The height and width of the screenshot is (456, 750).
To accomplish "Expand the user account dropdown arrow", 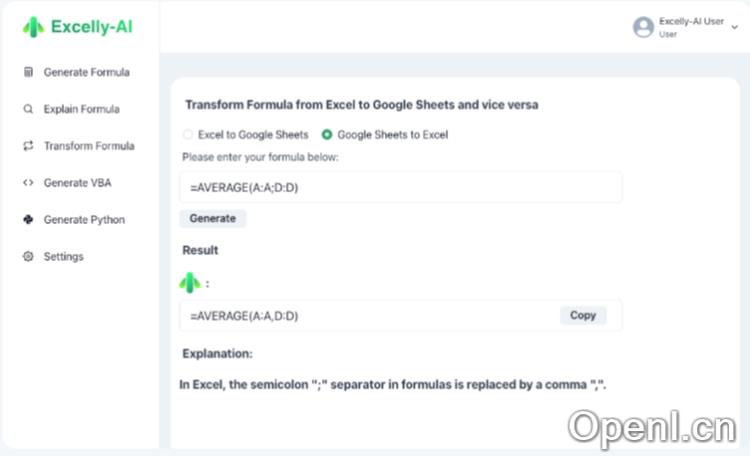I will pos(735,28).
